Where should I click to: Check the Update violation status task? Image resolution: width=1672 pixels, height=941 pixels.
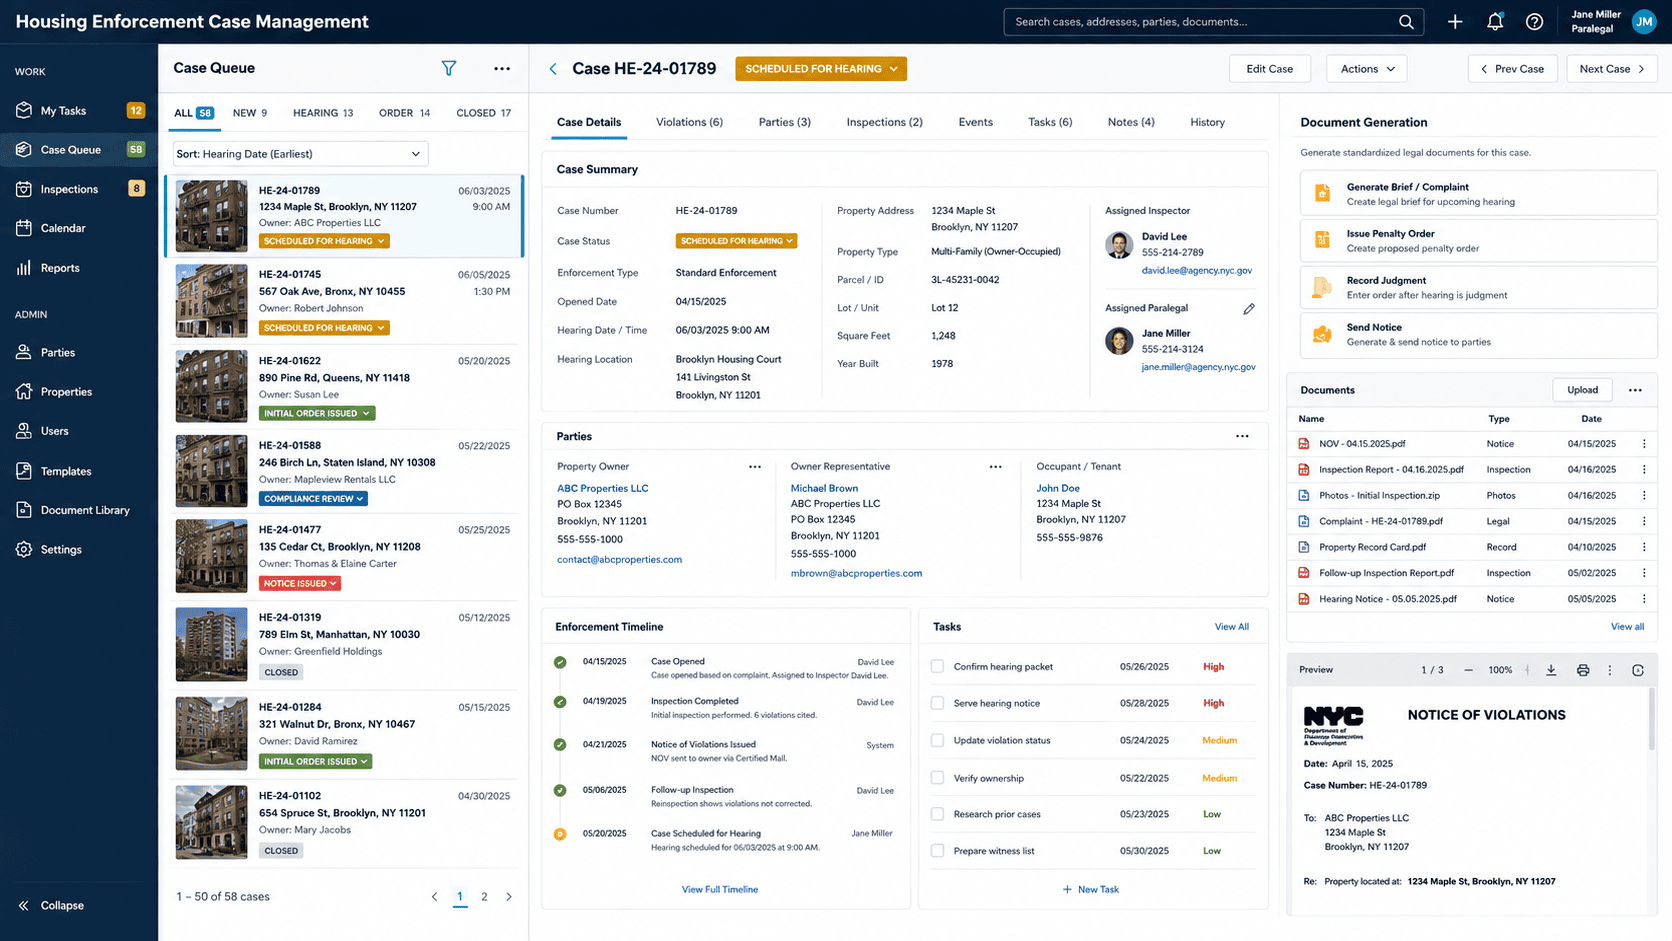tap(937, 740)
